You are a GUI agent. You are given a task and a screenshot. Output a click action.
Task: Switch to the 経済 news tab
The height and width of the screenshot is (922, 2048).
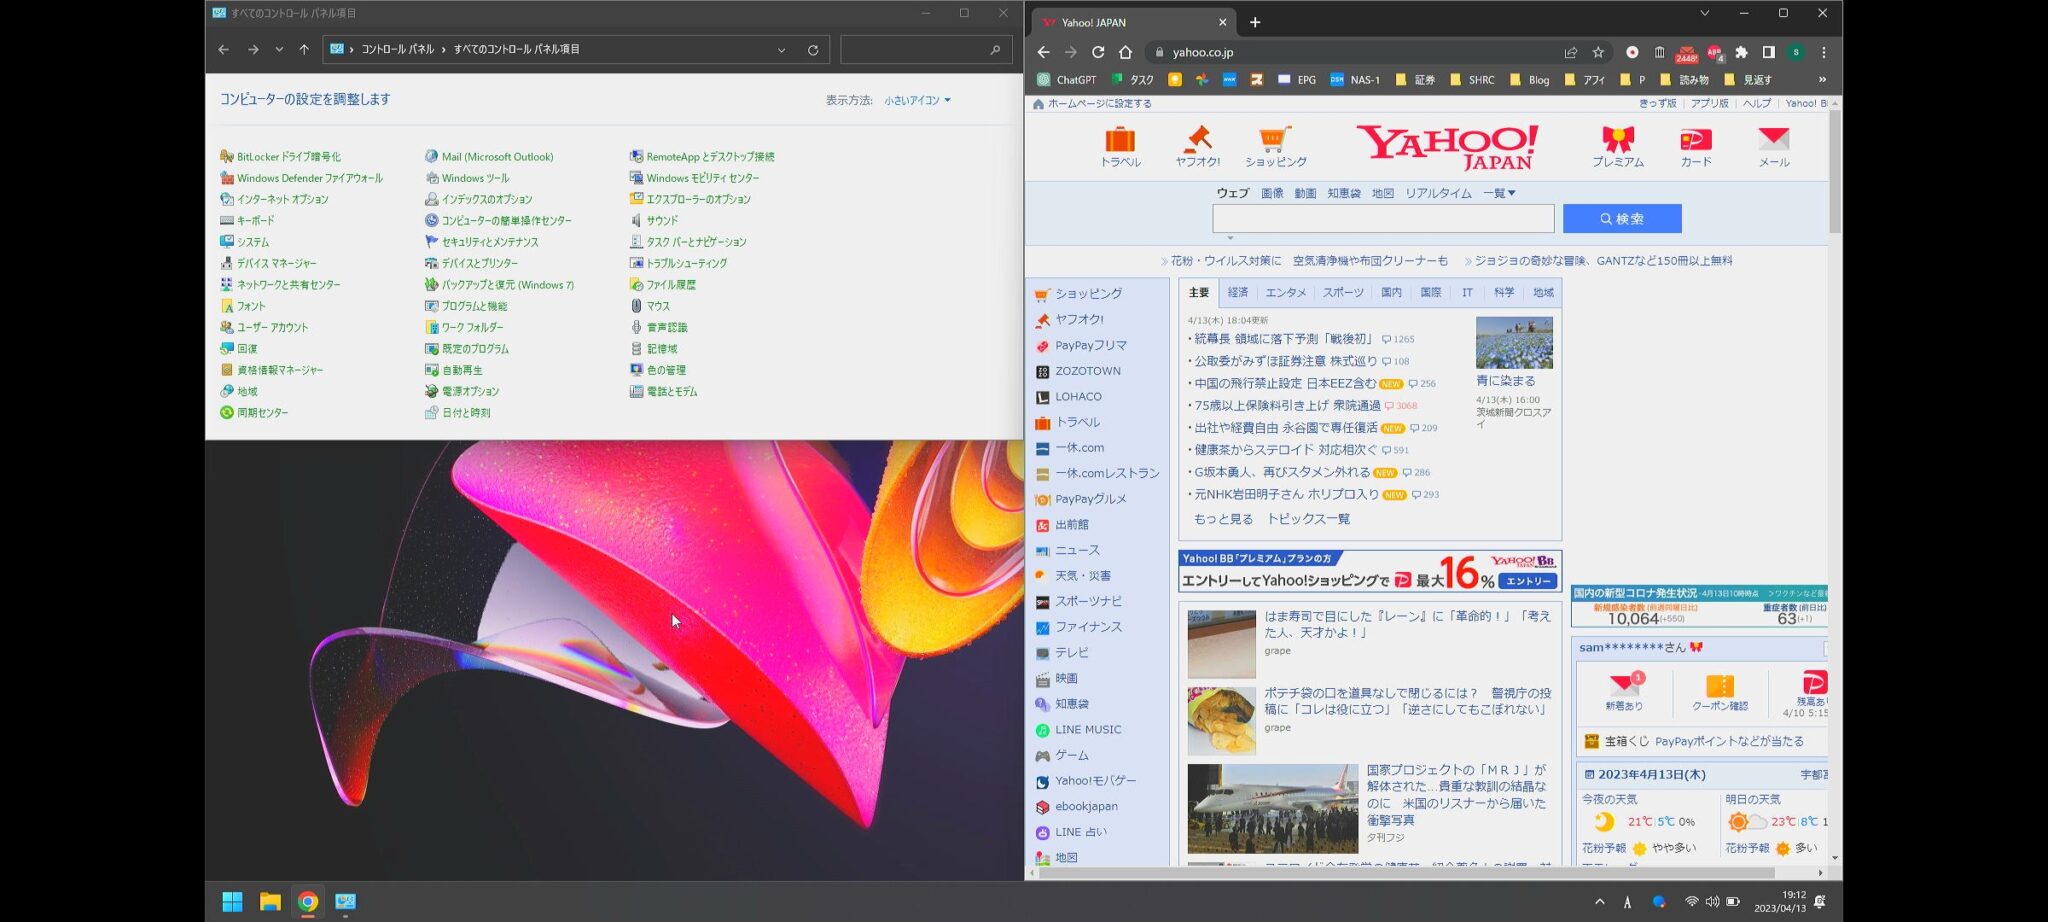click(x=1237, y=292)
